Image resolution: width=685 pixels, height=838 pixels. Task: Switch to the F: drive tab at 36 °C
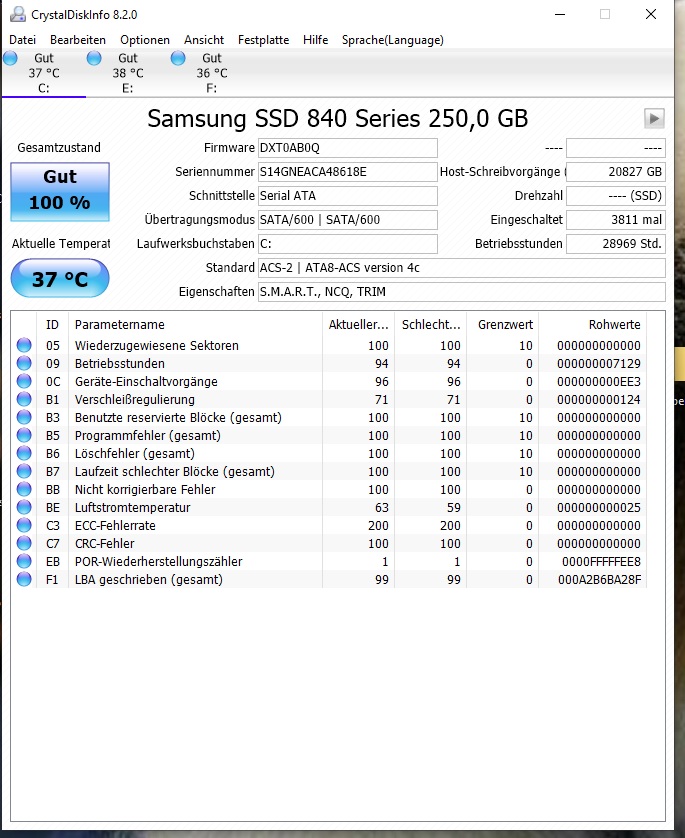click(212, 73)
